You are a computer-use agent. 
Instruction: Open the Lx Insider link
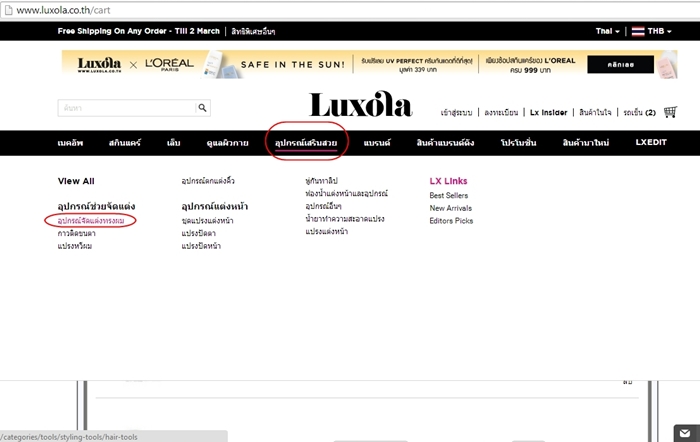(548, 113)
